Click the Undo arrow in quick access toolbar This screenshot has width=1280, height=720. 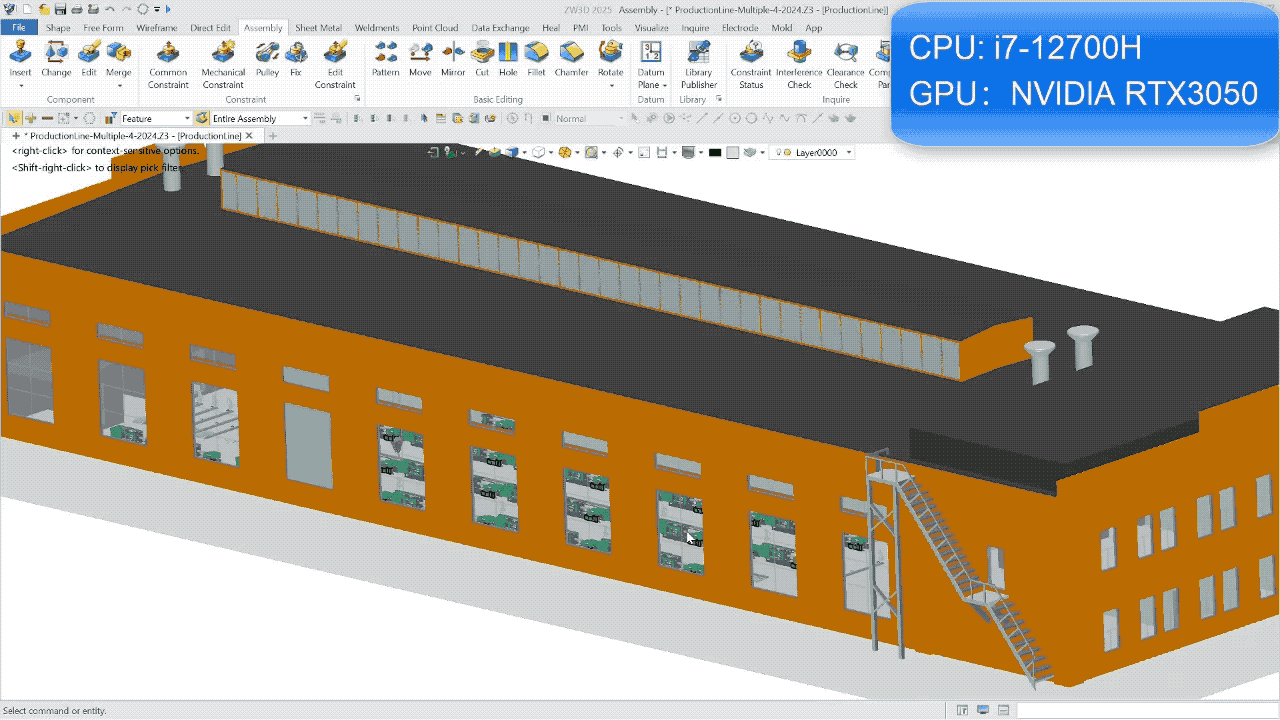click(x=111, y=9)
